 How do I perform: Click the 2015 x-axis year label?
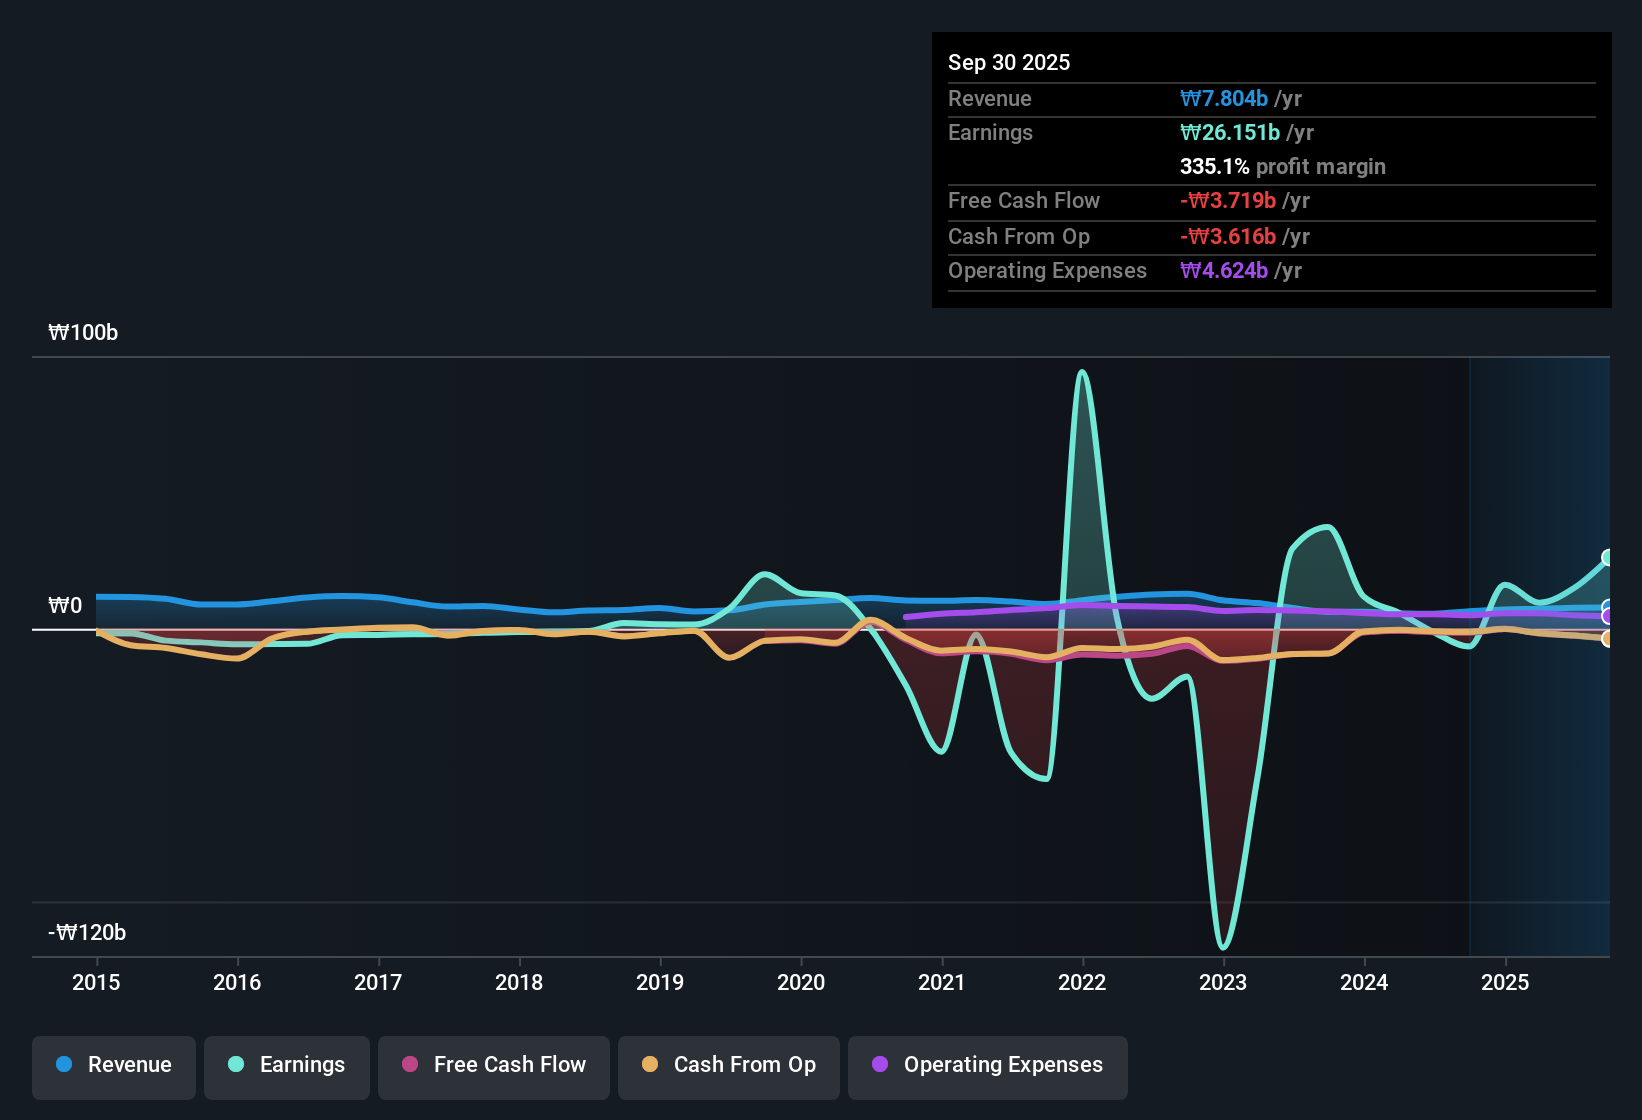click(96, 983)
